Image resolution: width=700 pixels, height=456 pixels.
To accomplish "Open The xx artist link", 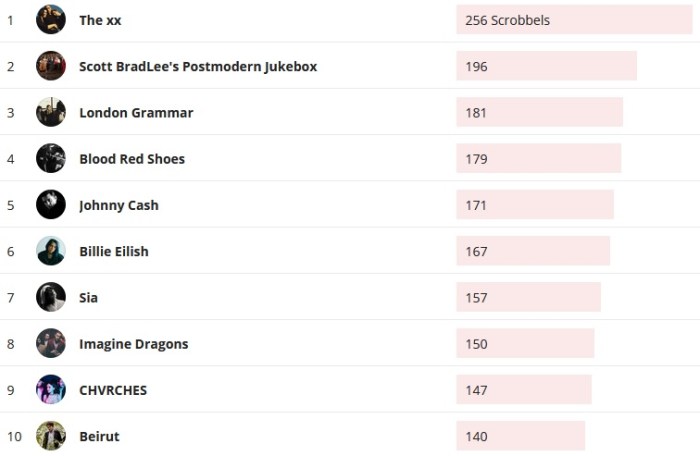I will 100,20.
